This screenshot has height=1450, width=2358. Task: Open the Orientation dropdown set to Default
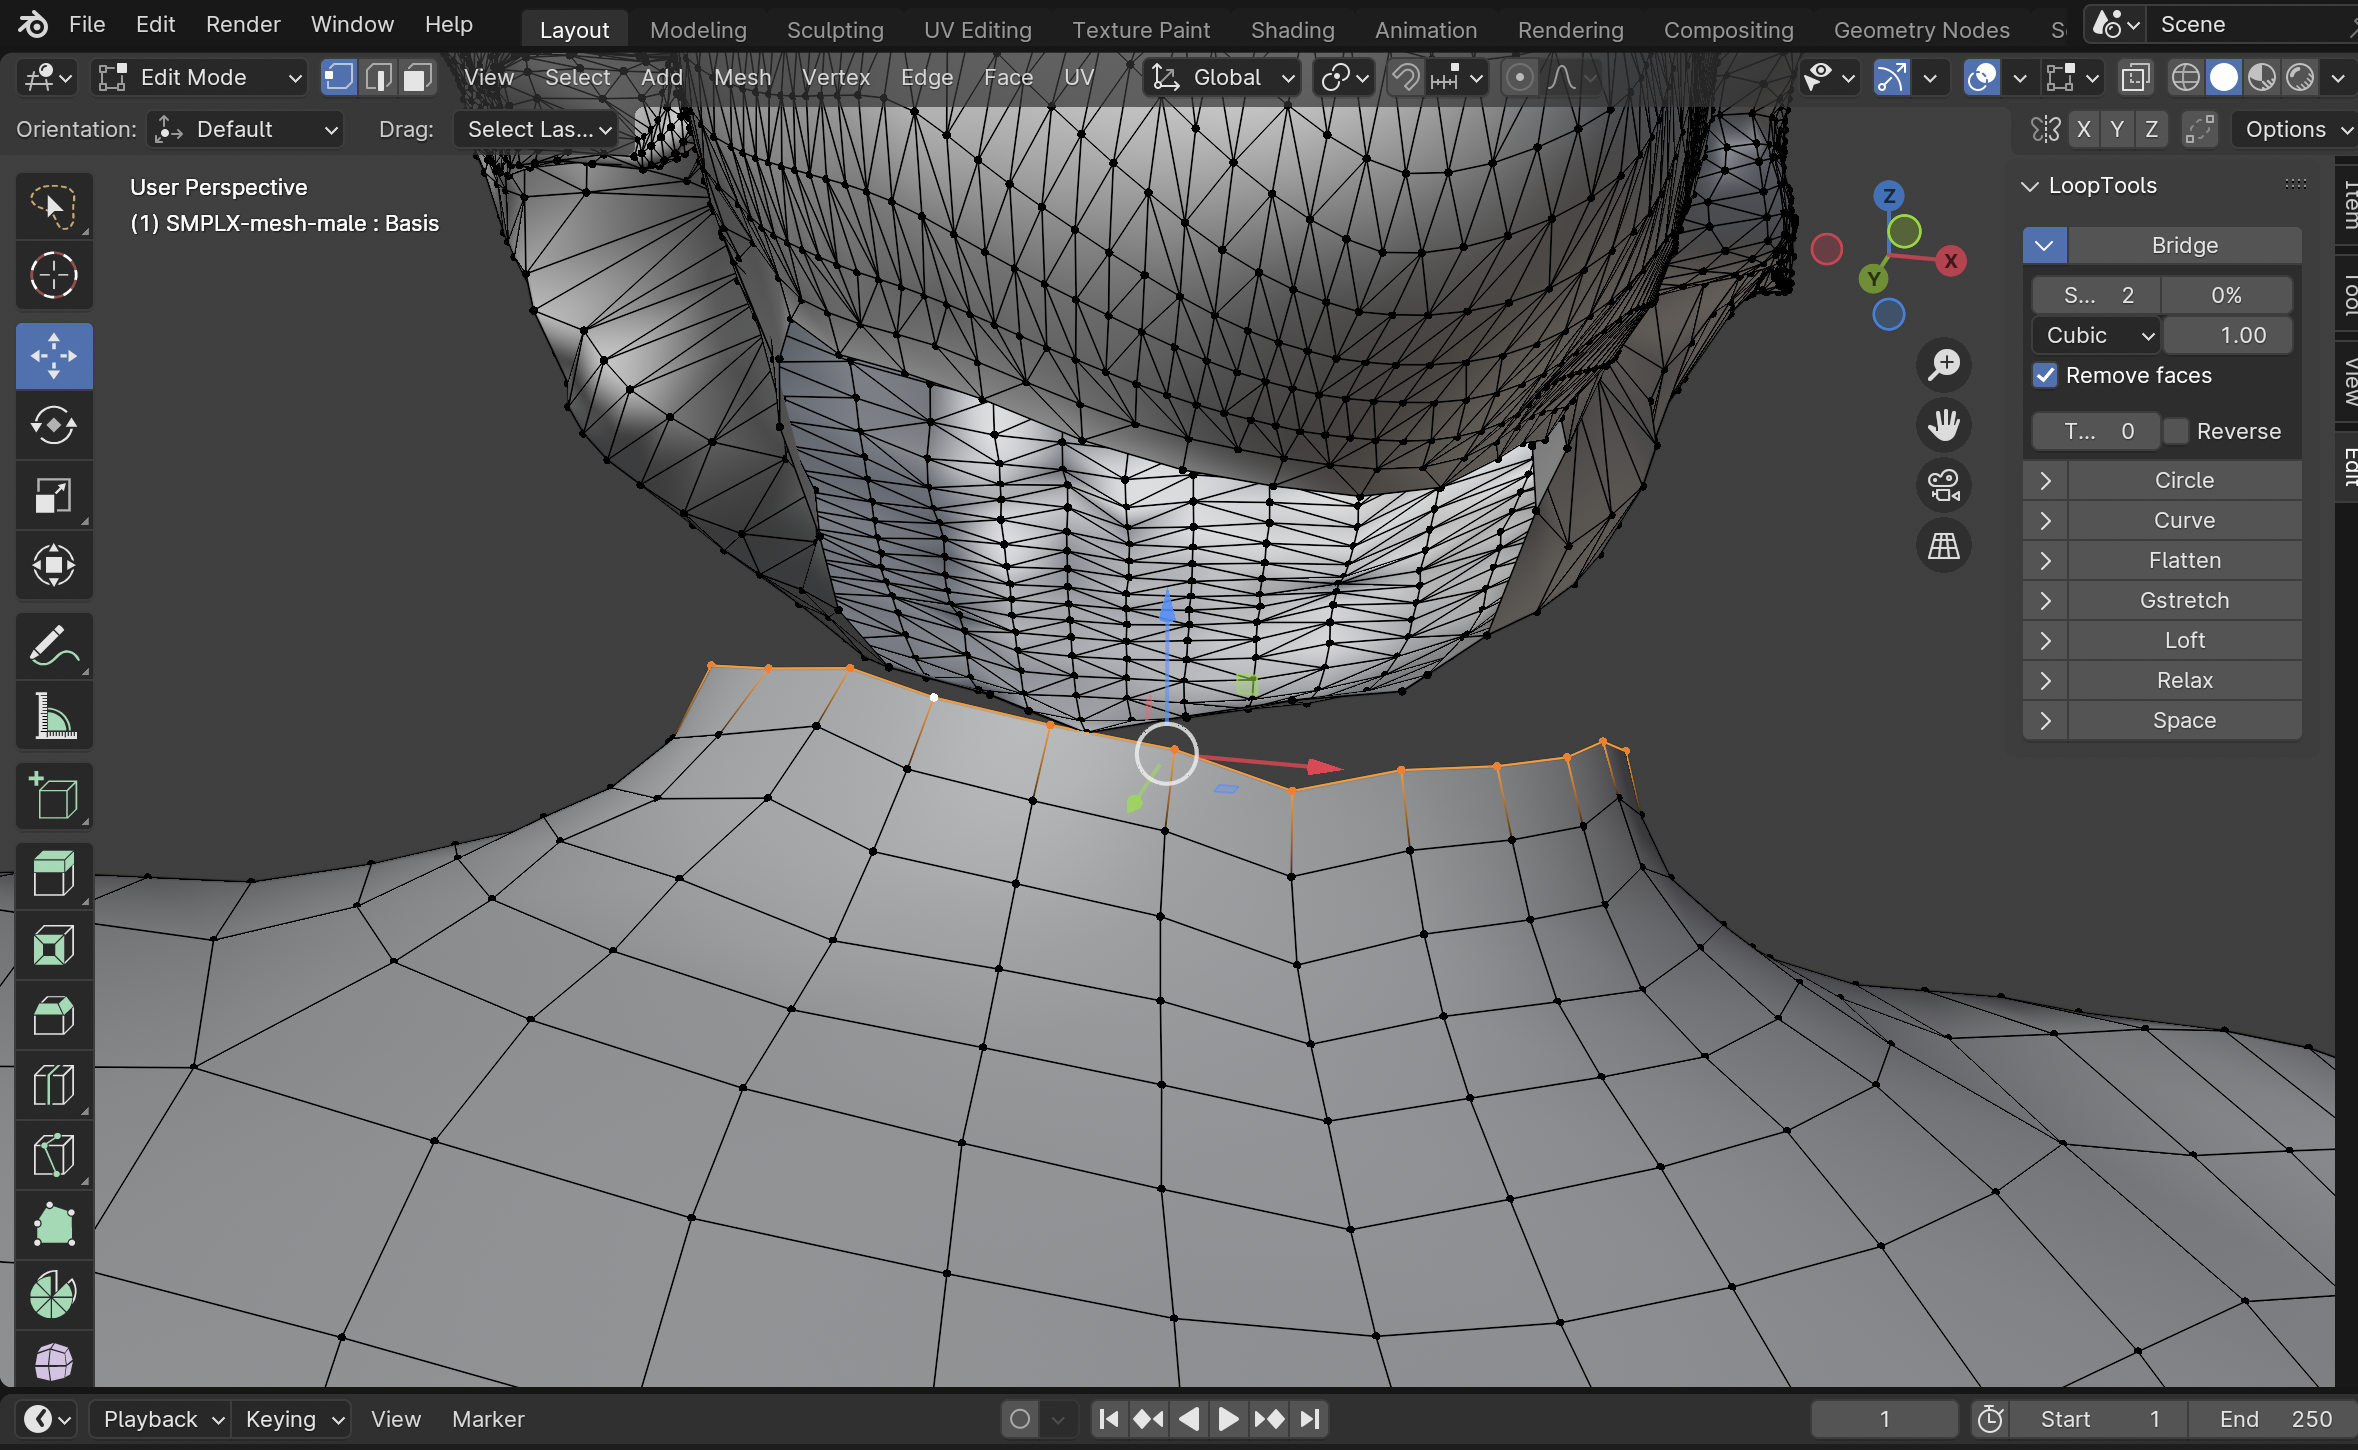[x=245, y=129]
